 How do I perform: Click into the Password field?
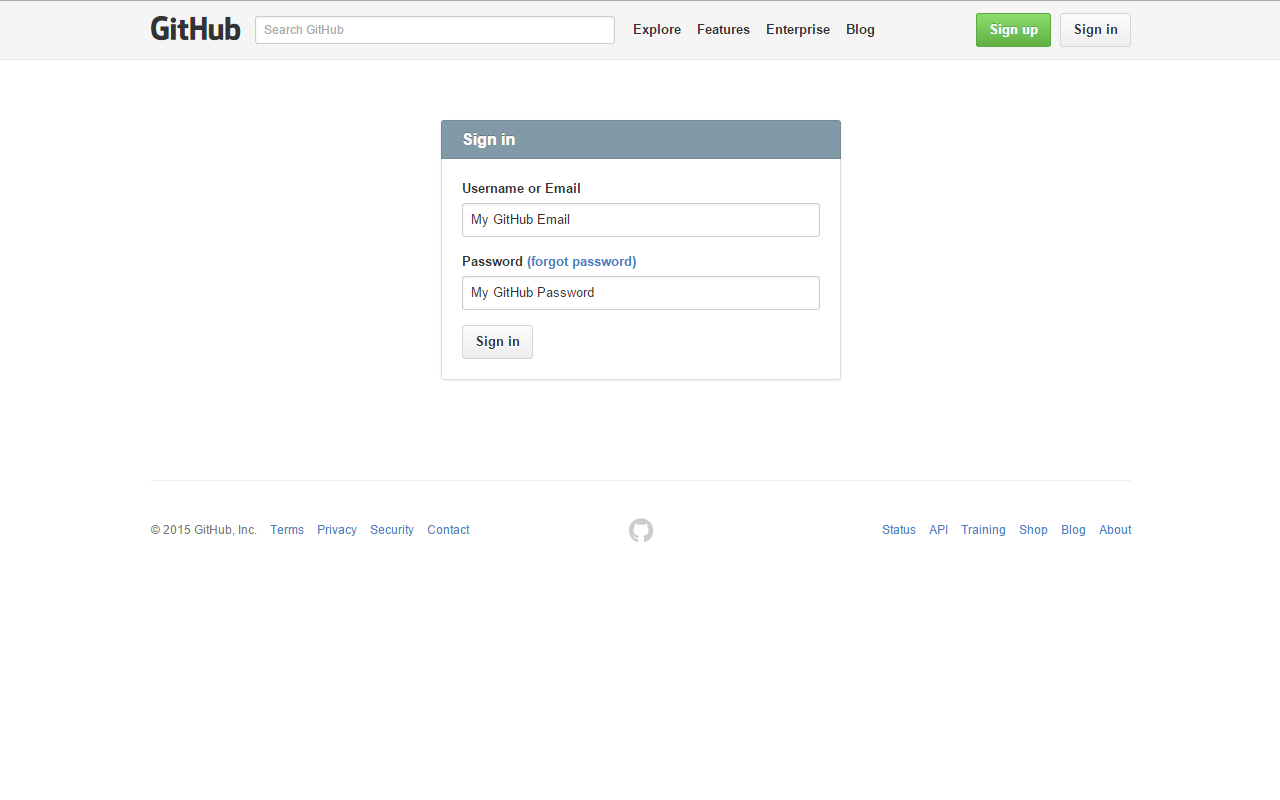pos(641,293)
